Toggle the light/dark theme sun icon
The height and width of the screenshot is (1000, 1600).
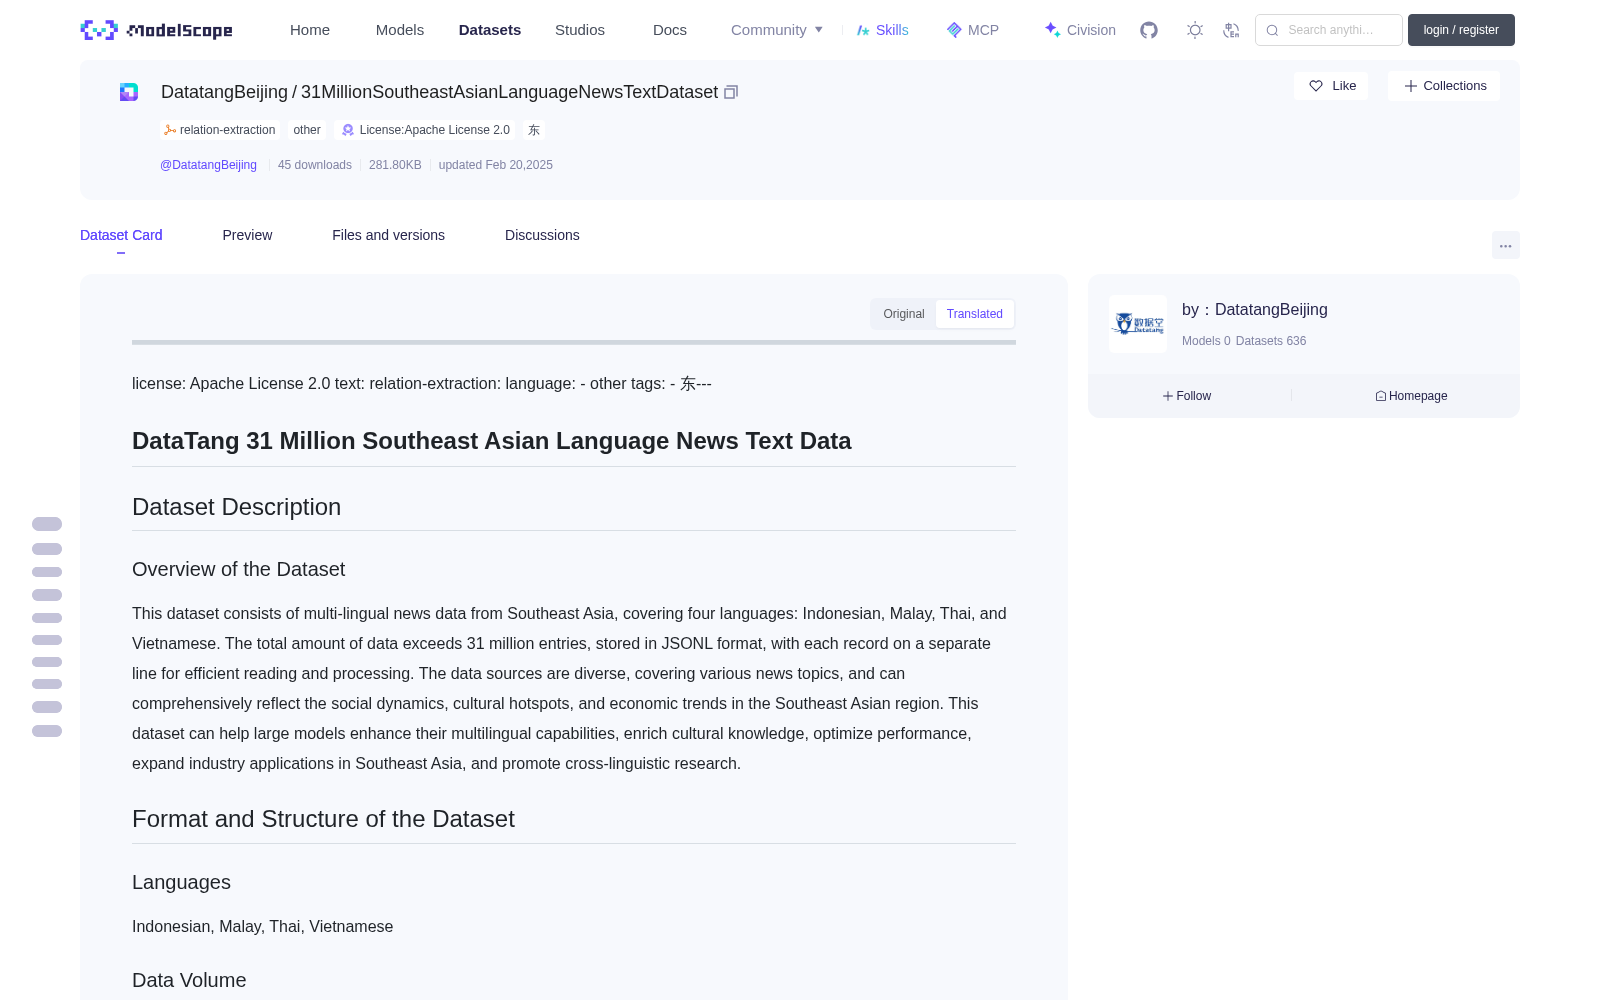coord(1195,30)
